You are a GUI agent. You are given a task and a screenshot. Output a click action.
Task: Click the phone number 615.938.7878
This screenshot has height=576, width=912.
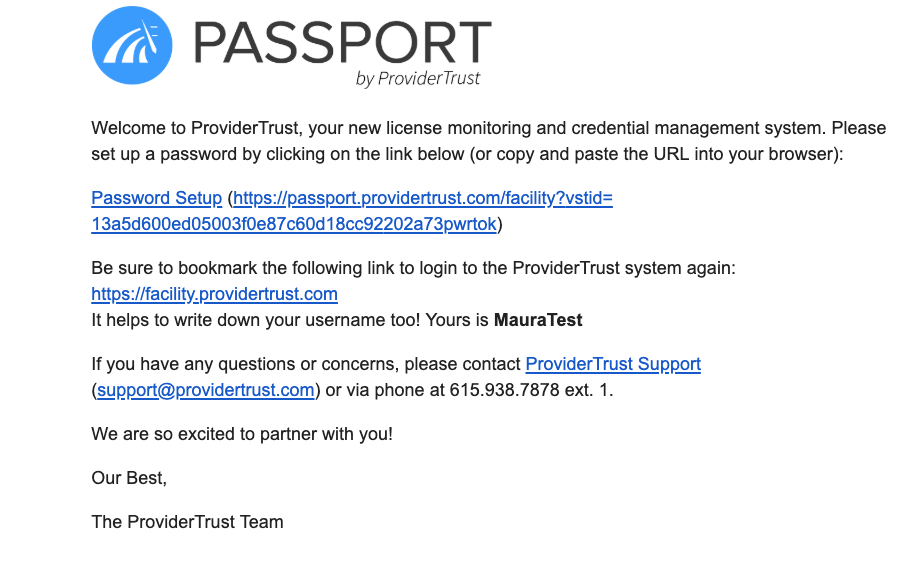click(x=504, y=390)
